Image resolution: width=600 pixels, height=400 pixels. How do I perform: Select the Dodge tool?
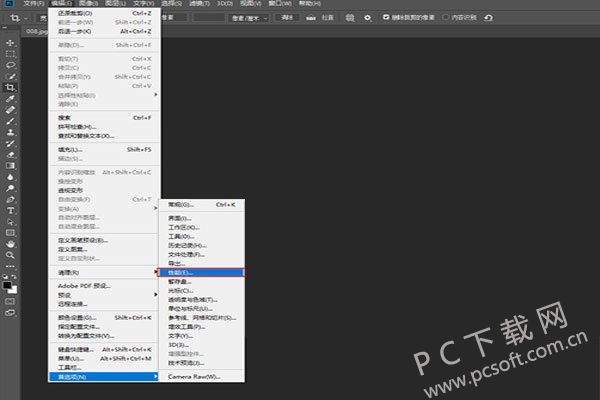(x=10, y=188)
